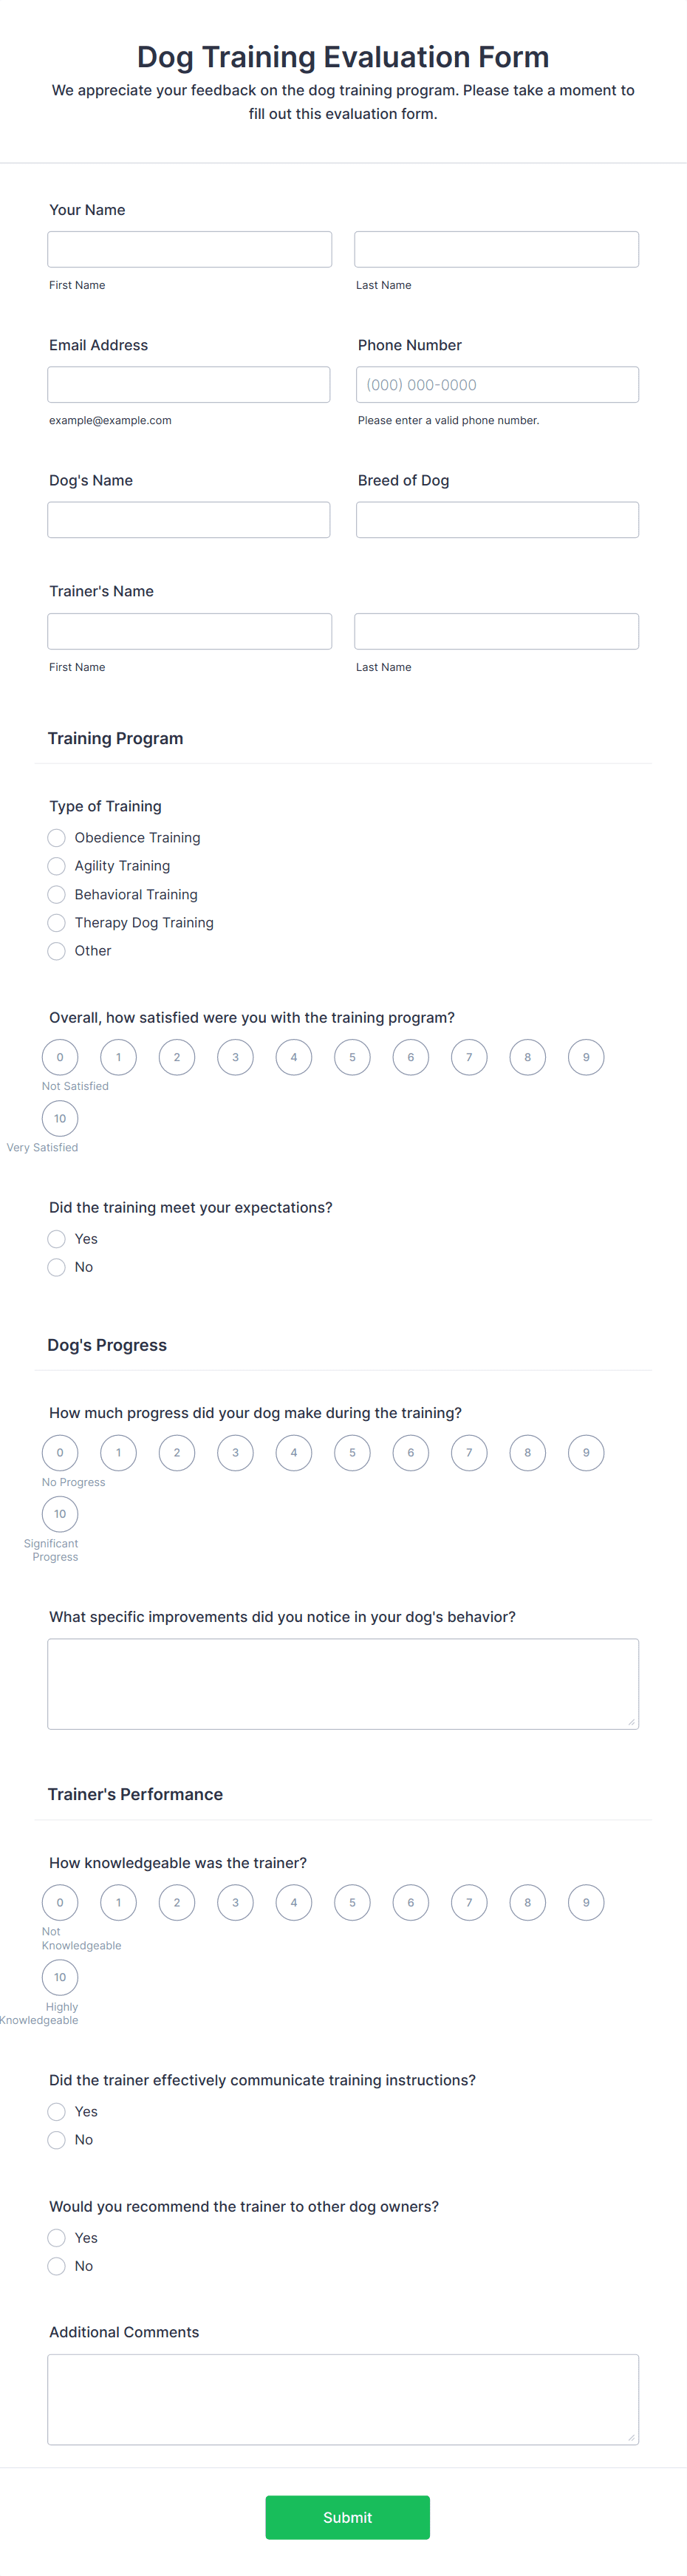Answer No to training meeting expectations
The image size is (687, 2576).
point(56,1266)
